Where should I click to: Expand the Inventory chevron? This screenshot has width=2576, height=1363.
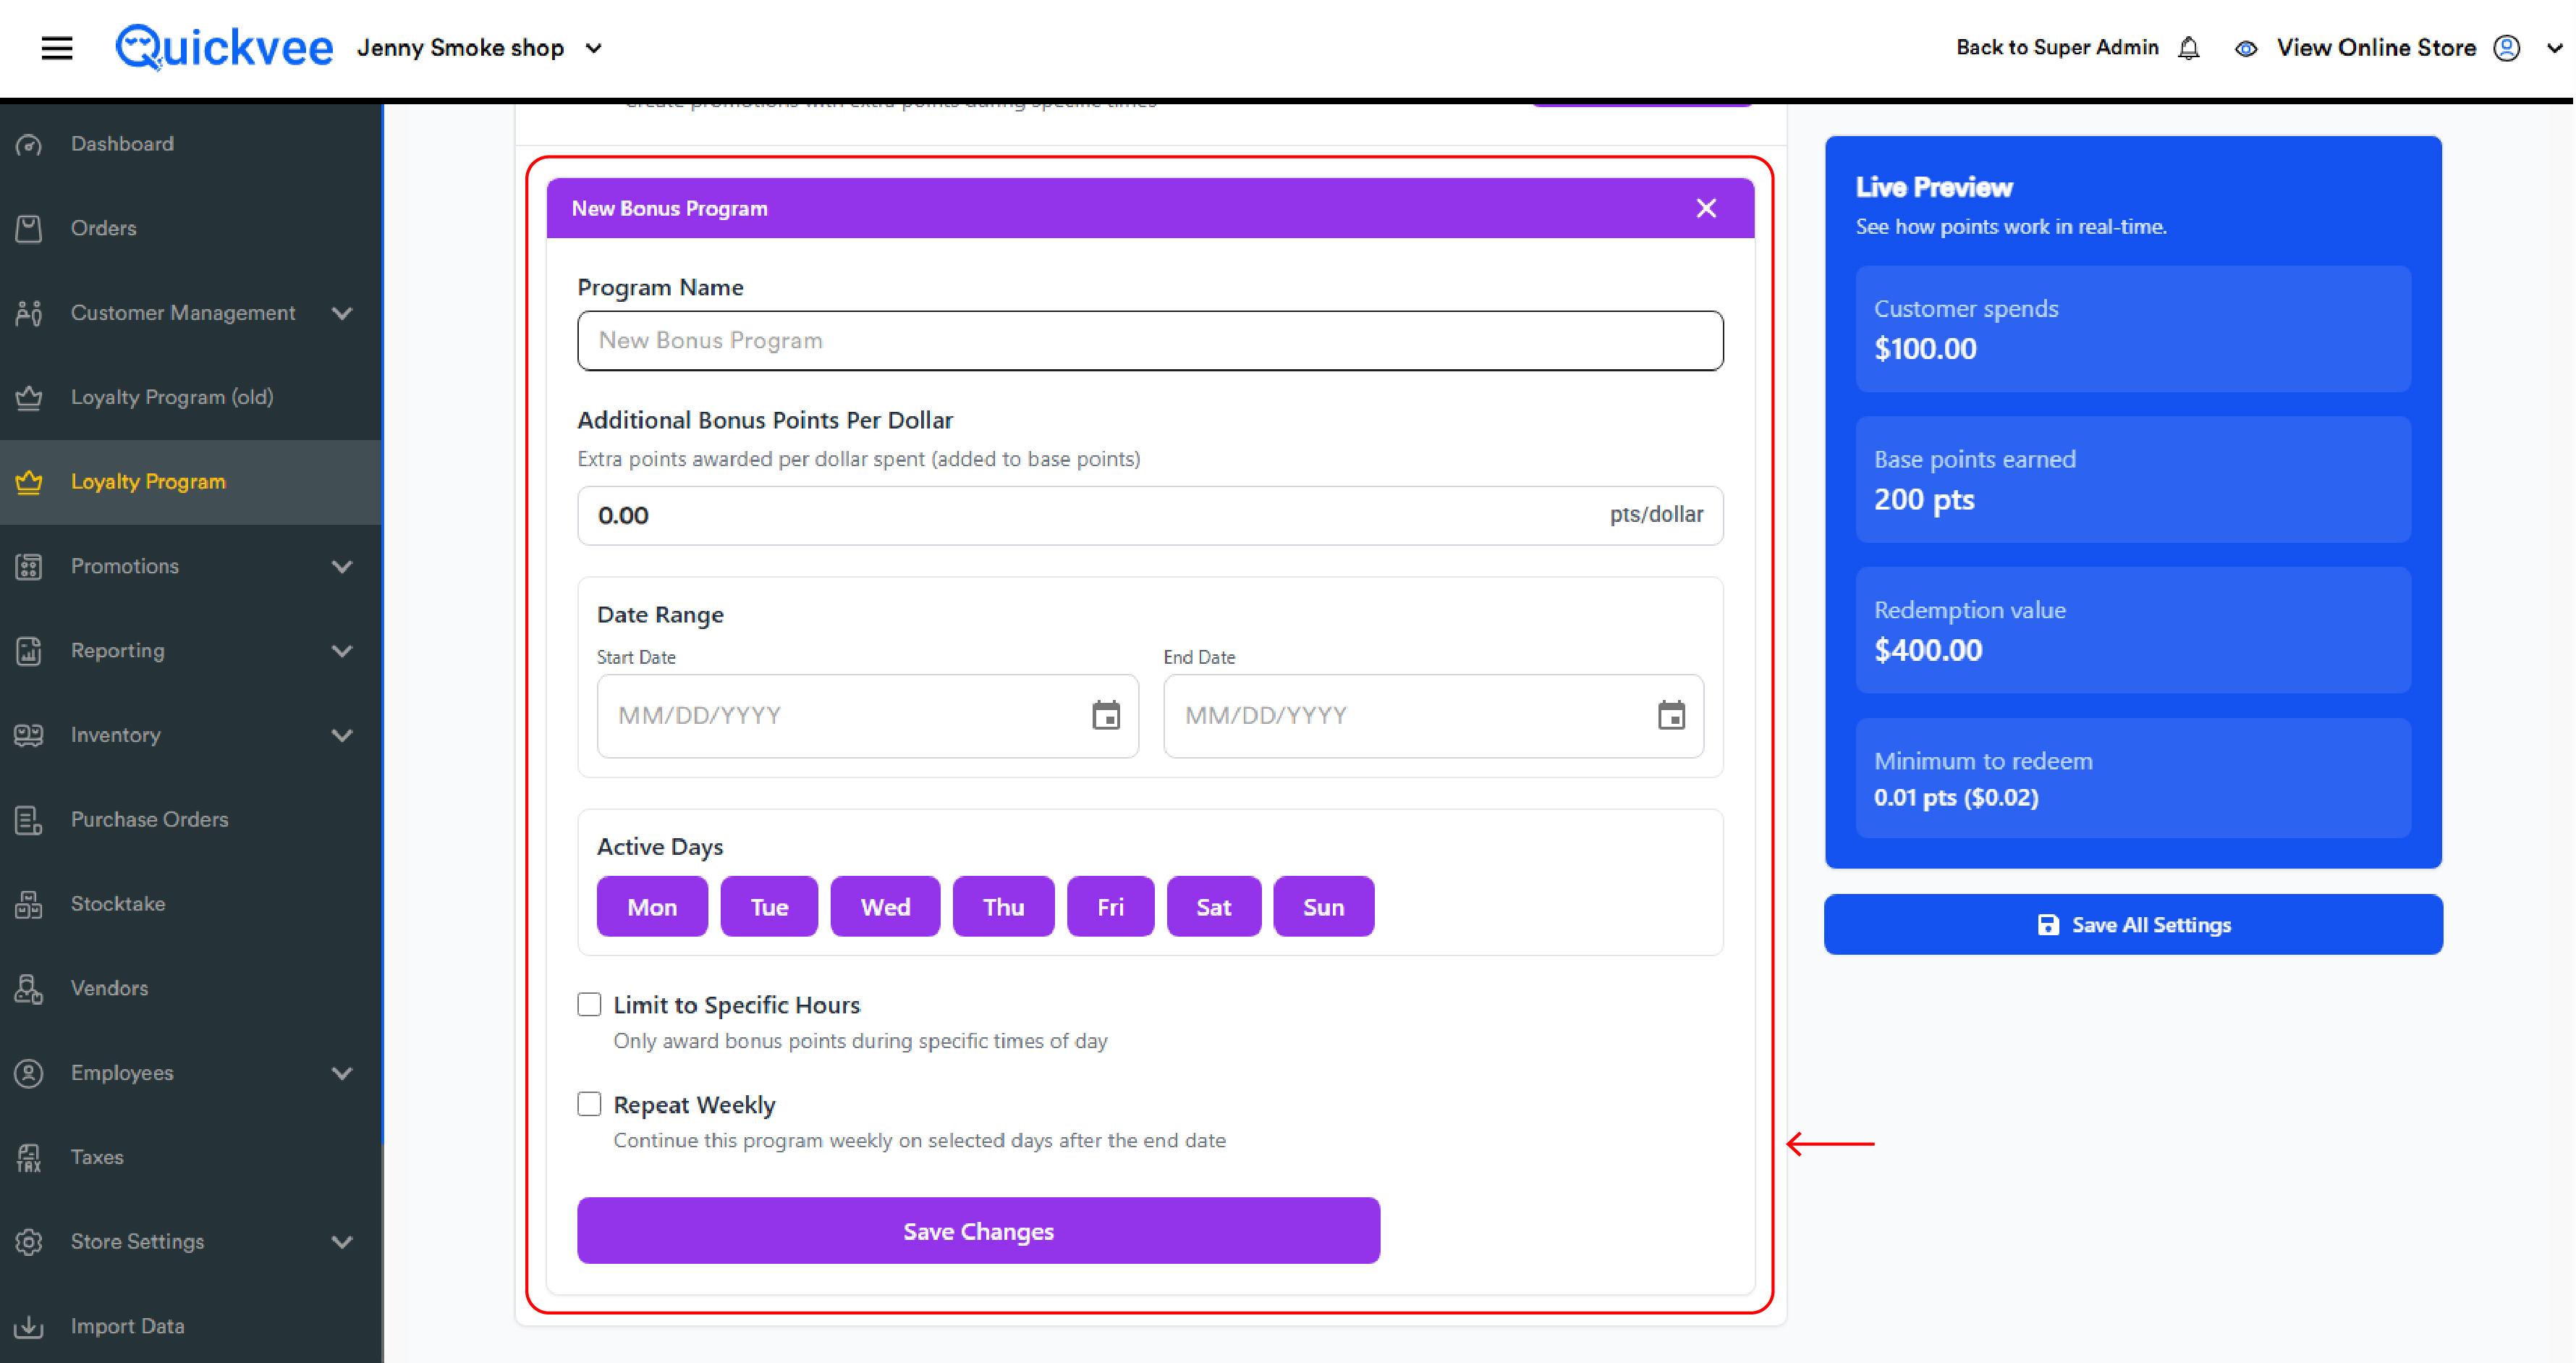[x=342, y=735]
